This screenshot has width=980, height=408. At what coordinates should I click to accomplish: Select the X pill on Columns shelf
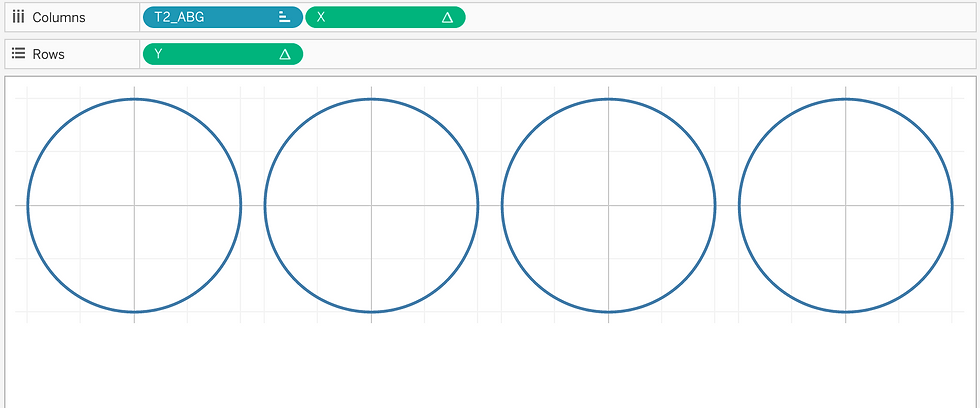coord(385,17)
